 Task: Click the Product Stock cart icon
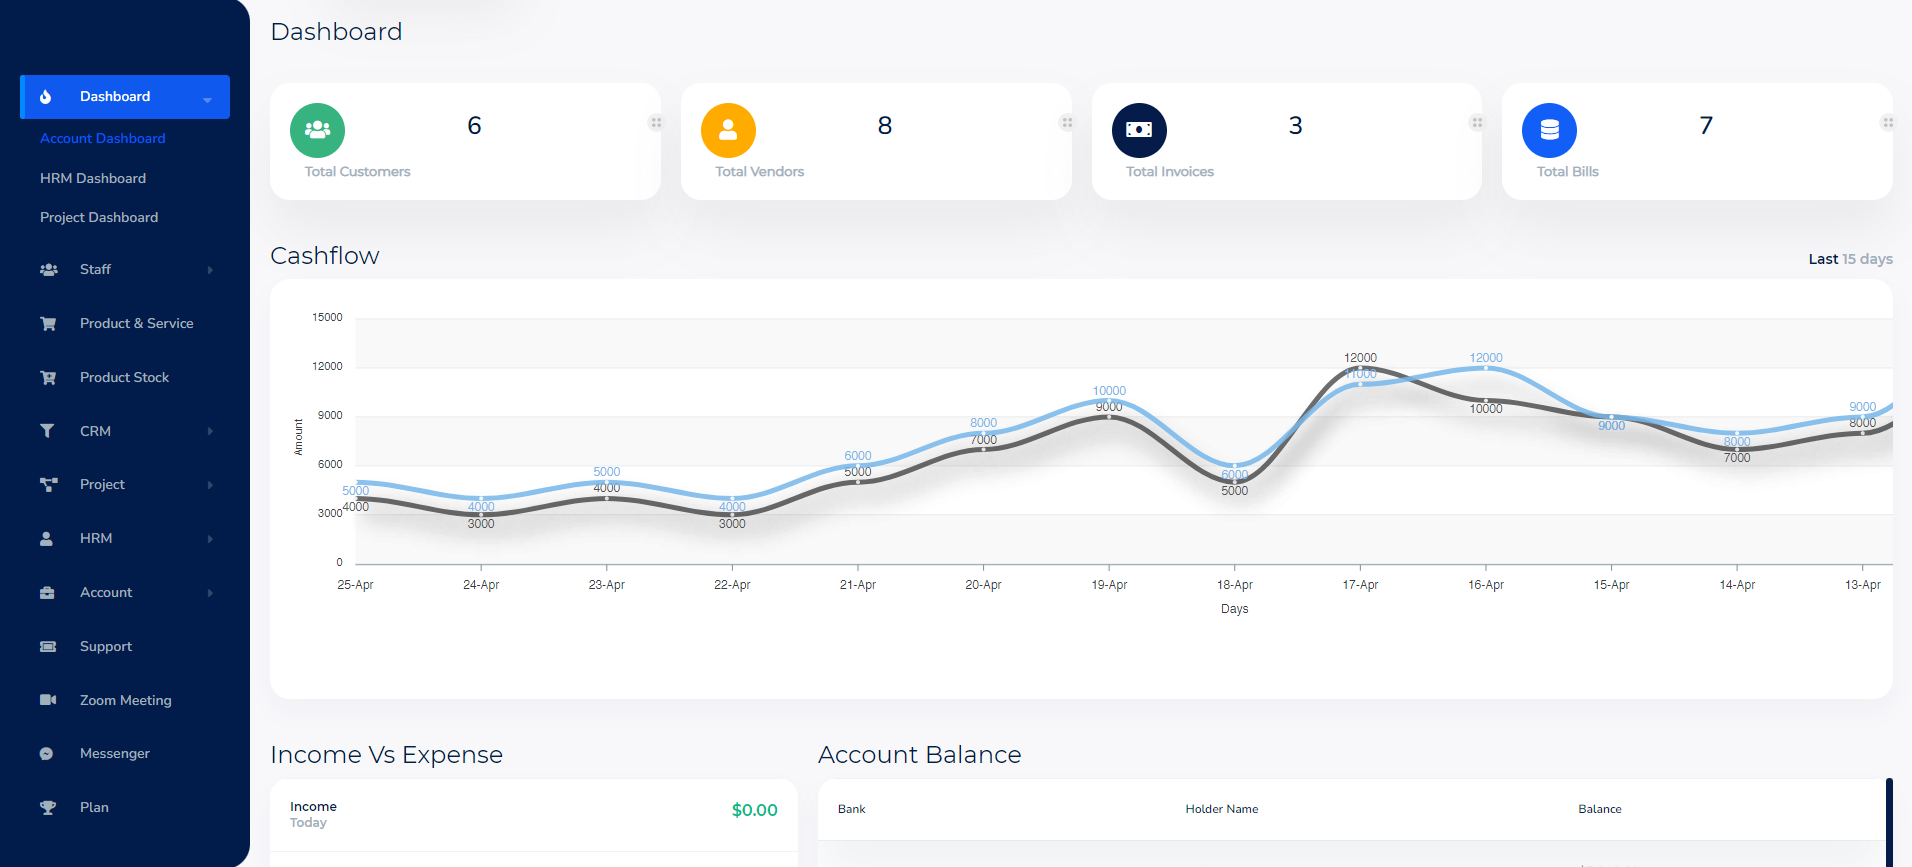pyautogui.click(x=48, y=378)
